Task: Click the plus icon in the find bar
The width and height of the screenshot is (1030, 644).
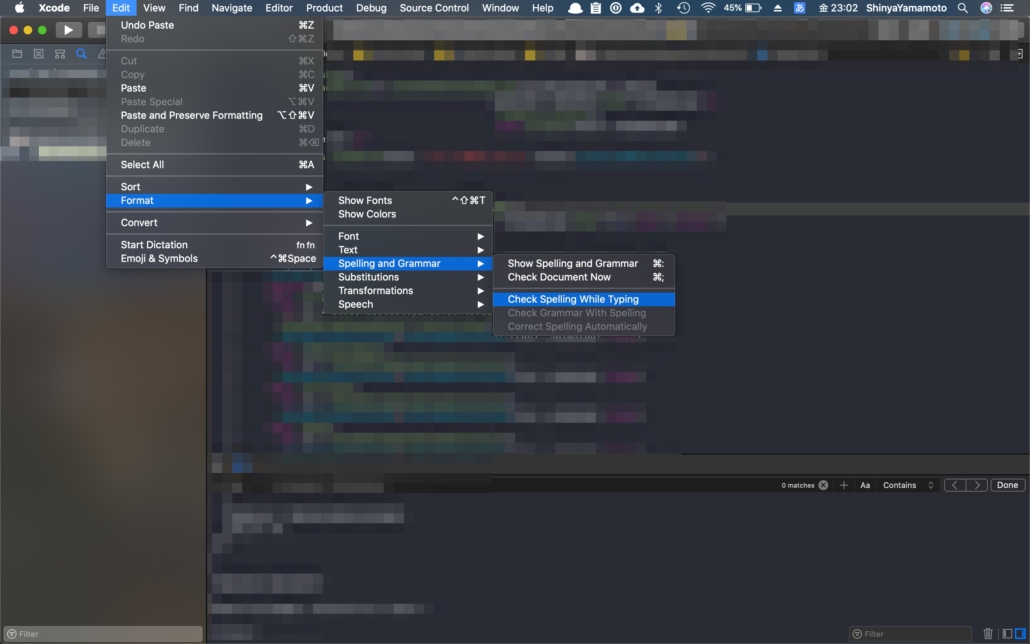Action: pyautogui.click(x=844, y=485)
